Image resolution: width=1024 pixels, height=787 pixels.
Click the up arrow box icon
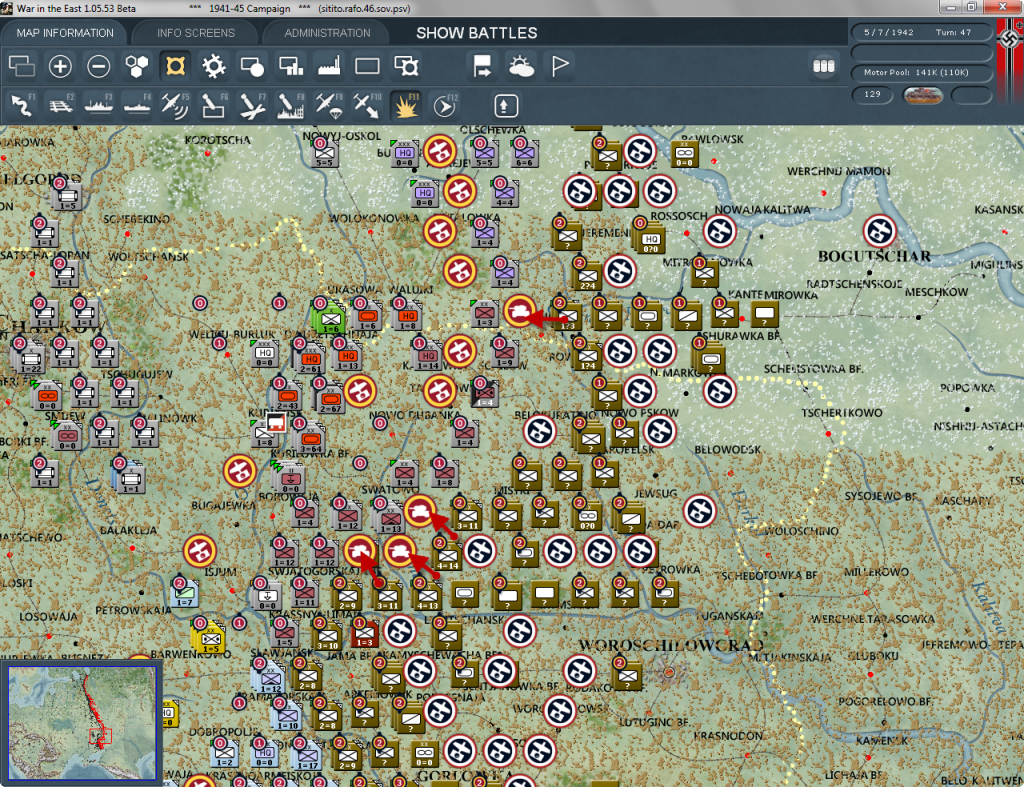pyautogui.click(x=506, y=106)
